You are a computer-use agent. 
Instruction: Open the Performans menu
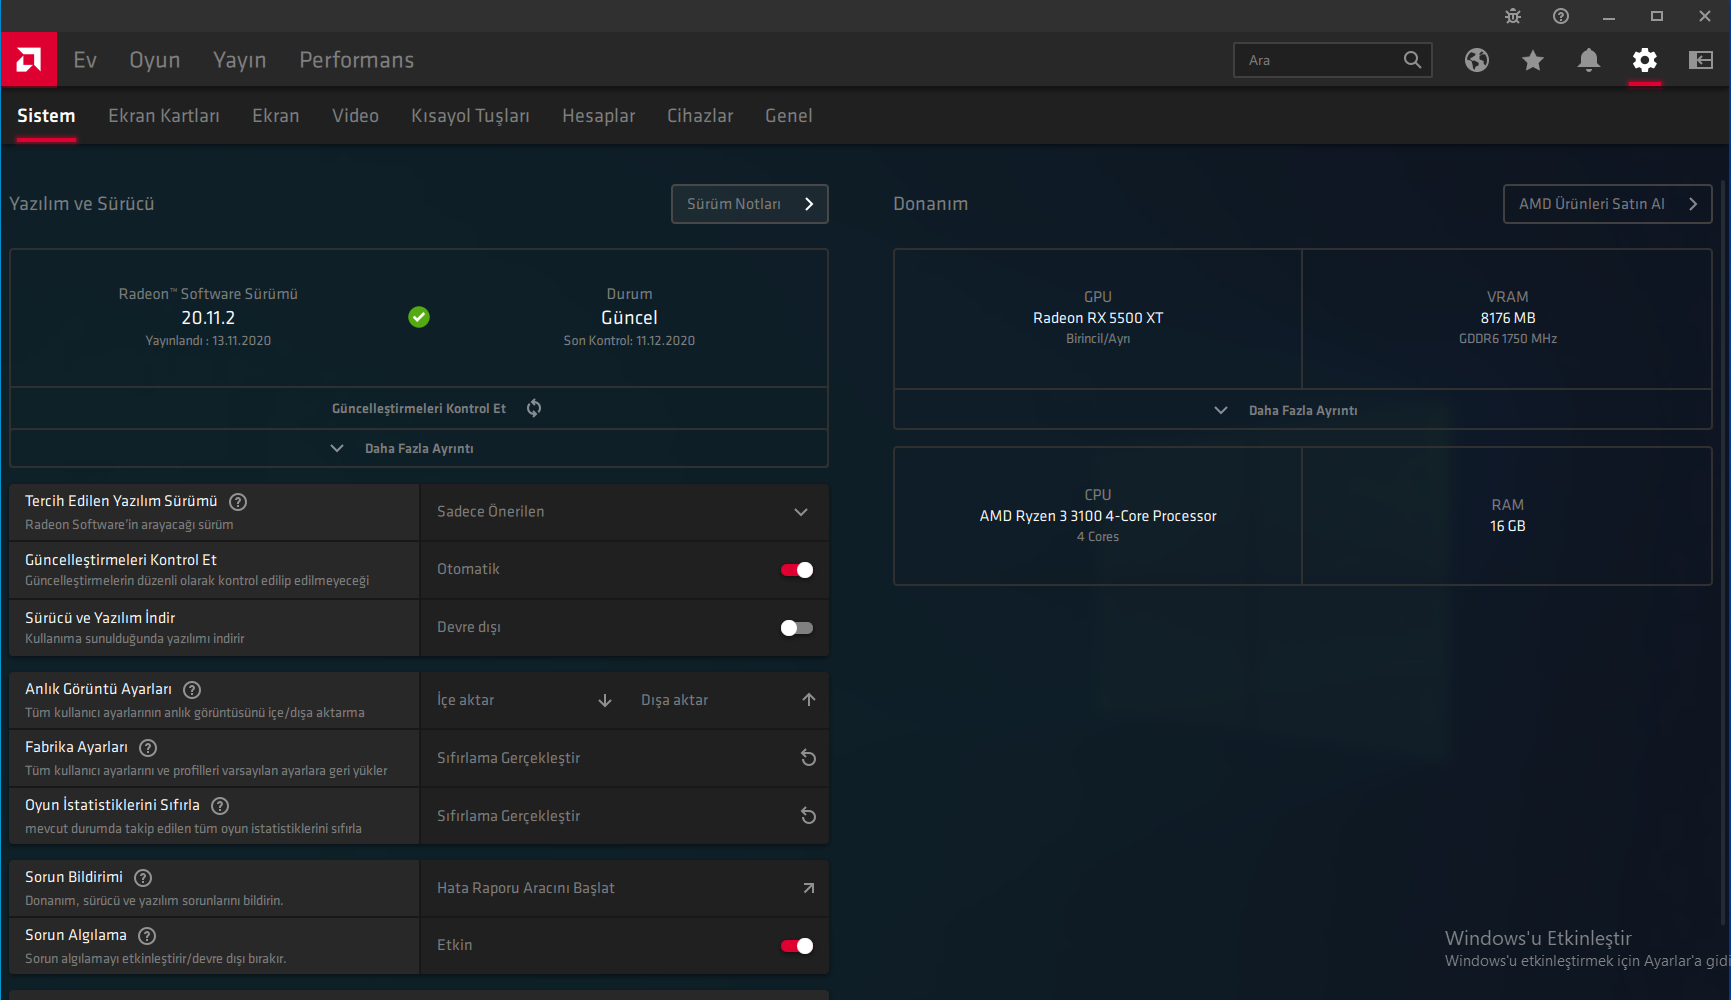click(x=356, y=60)
